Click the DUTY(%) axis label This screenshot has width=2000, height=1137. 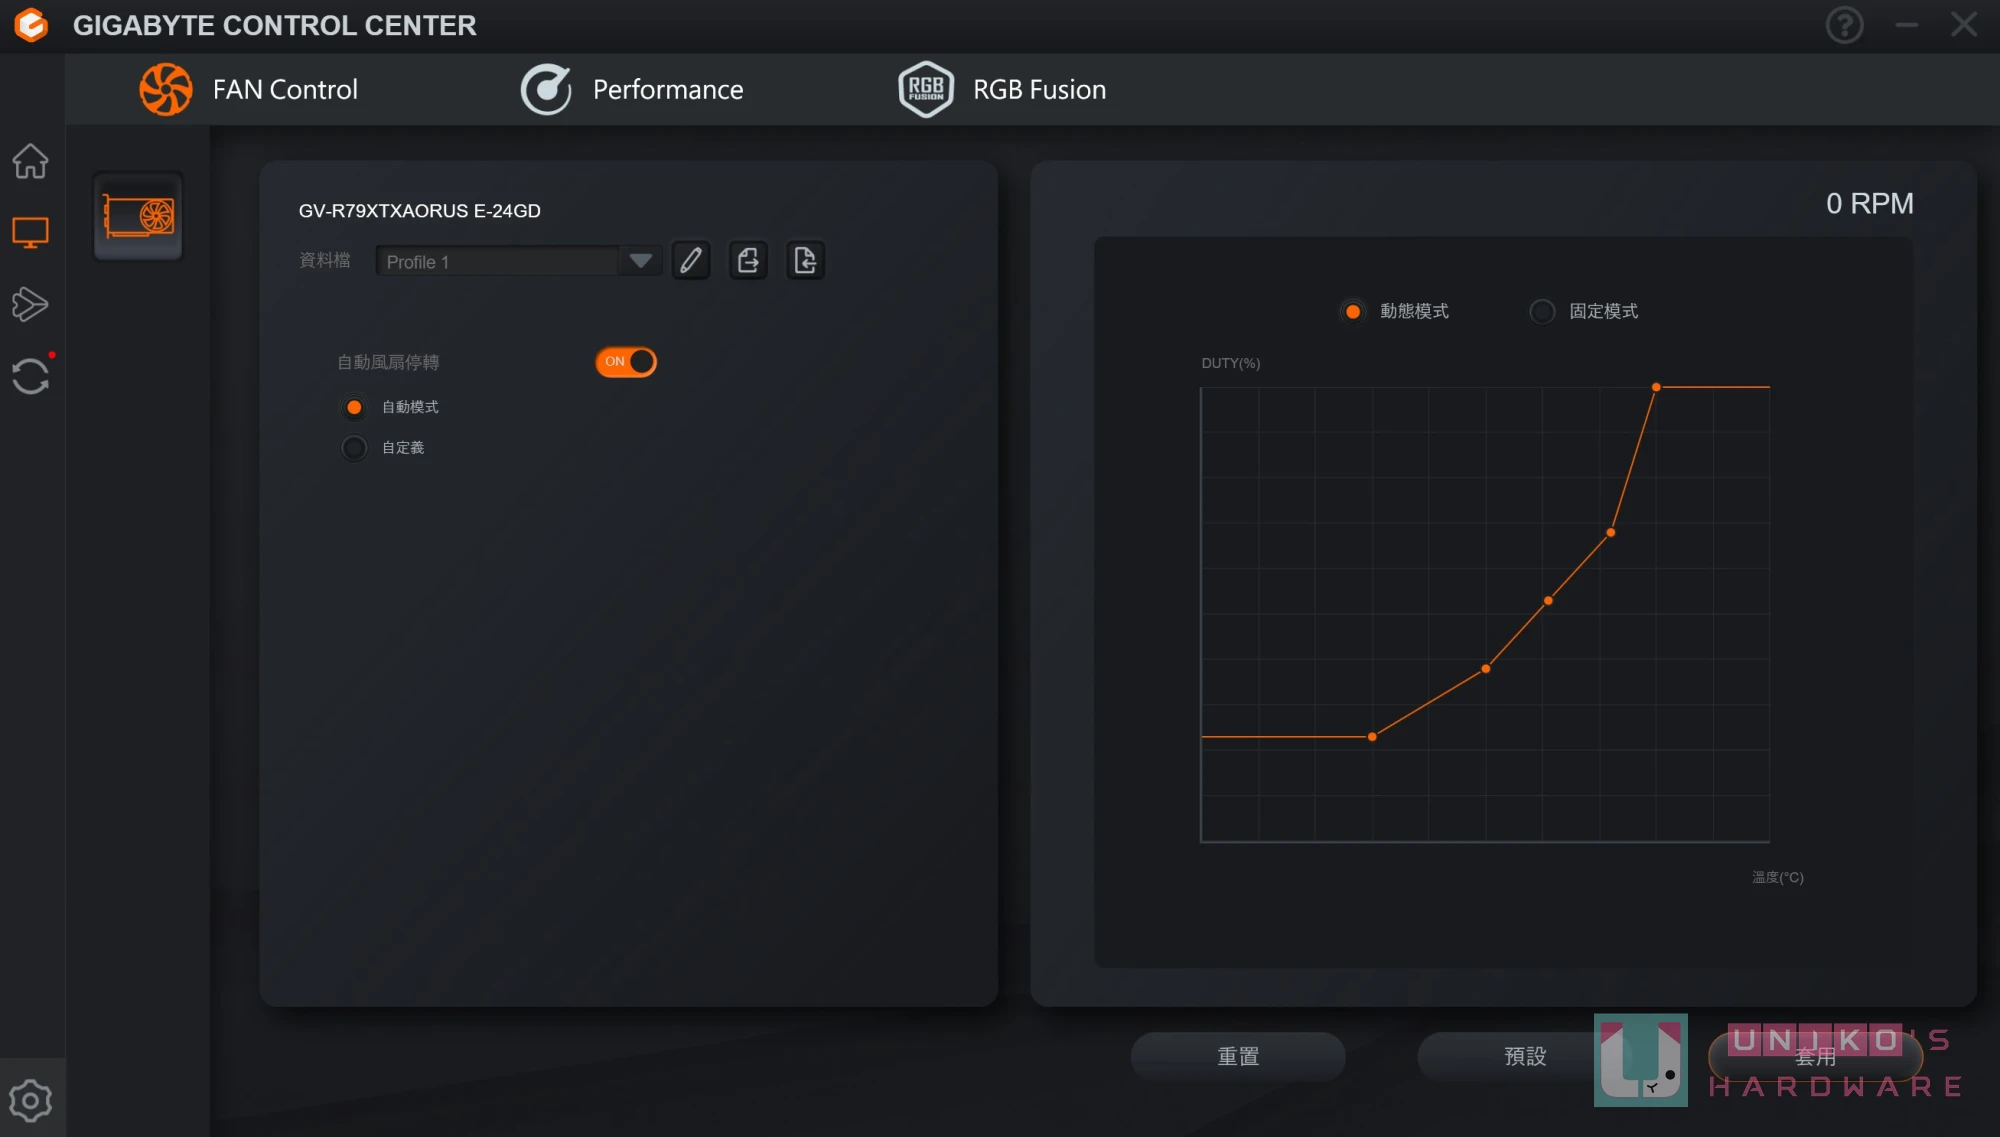pos(1230,363)
